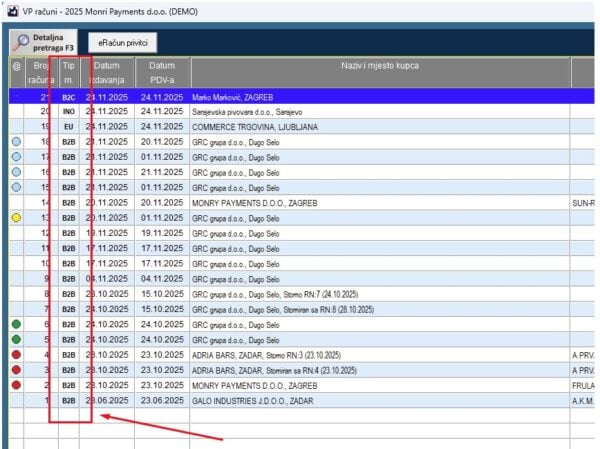This screenshot has width=600, height=449.
Task: Click the magnifier icon in Detaljna pretraga
Action: coord(23,41)
